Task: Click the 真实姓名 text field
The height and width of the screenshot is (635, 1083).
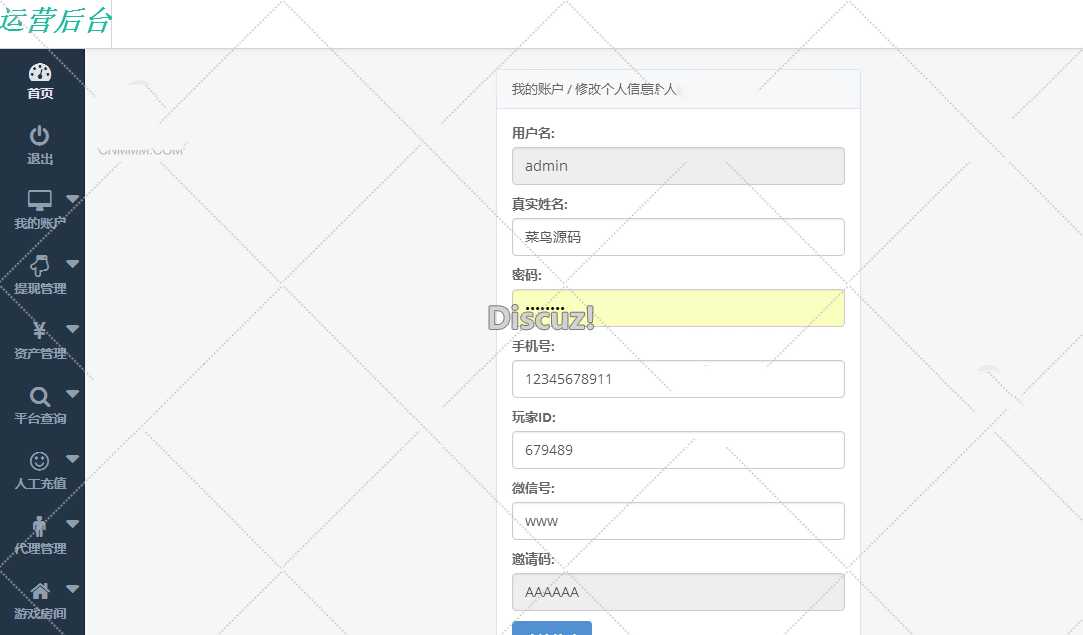Action: (678, 237)
